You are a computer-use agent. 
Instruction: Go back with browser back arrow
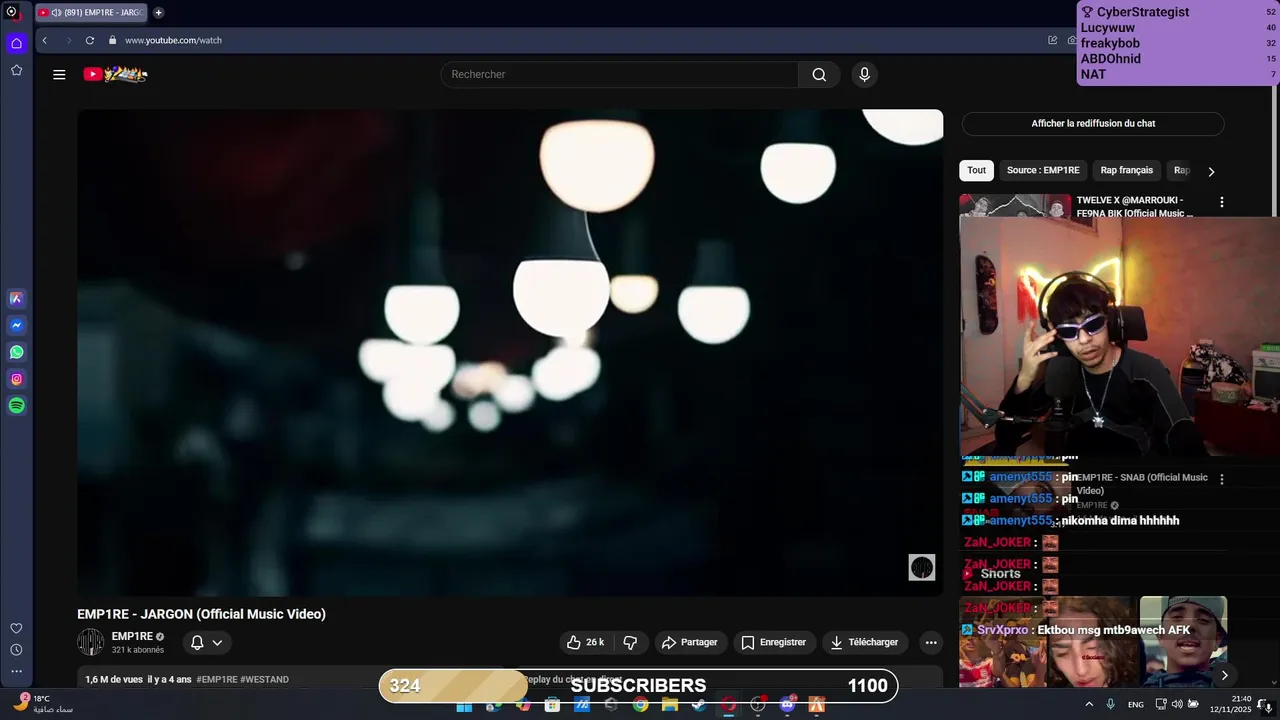pyautogui.click(x=44, y=40)
